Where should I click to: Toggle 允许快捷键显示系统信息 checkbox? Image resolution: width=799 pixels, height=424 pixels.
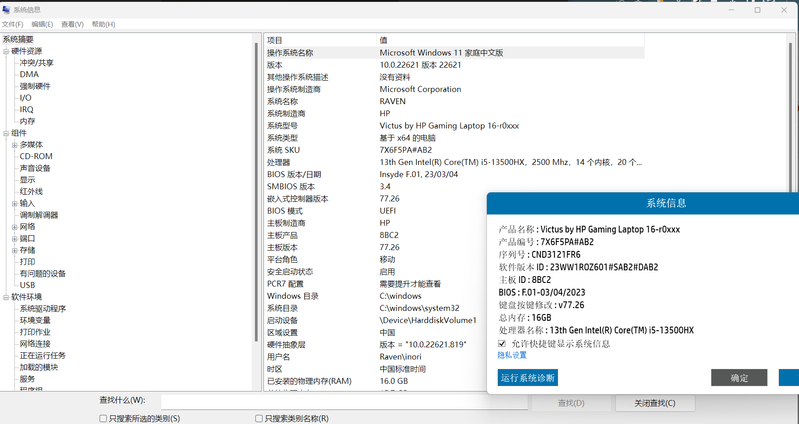(502, 343)
